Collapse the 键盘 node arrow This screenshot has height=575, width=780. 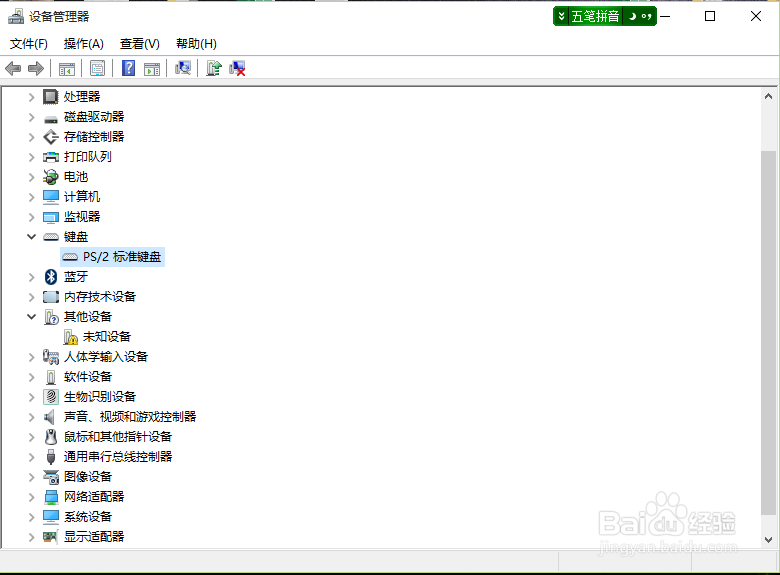pos(31,237)
